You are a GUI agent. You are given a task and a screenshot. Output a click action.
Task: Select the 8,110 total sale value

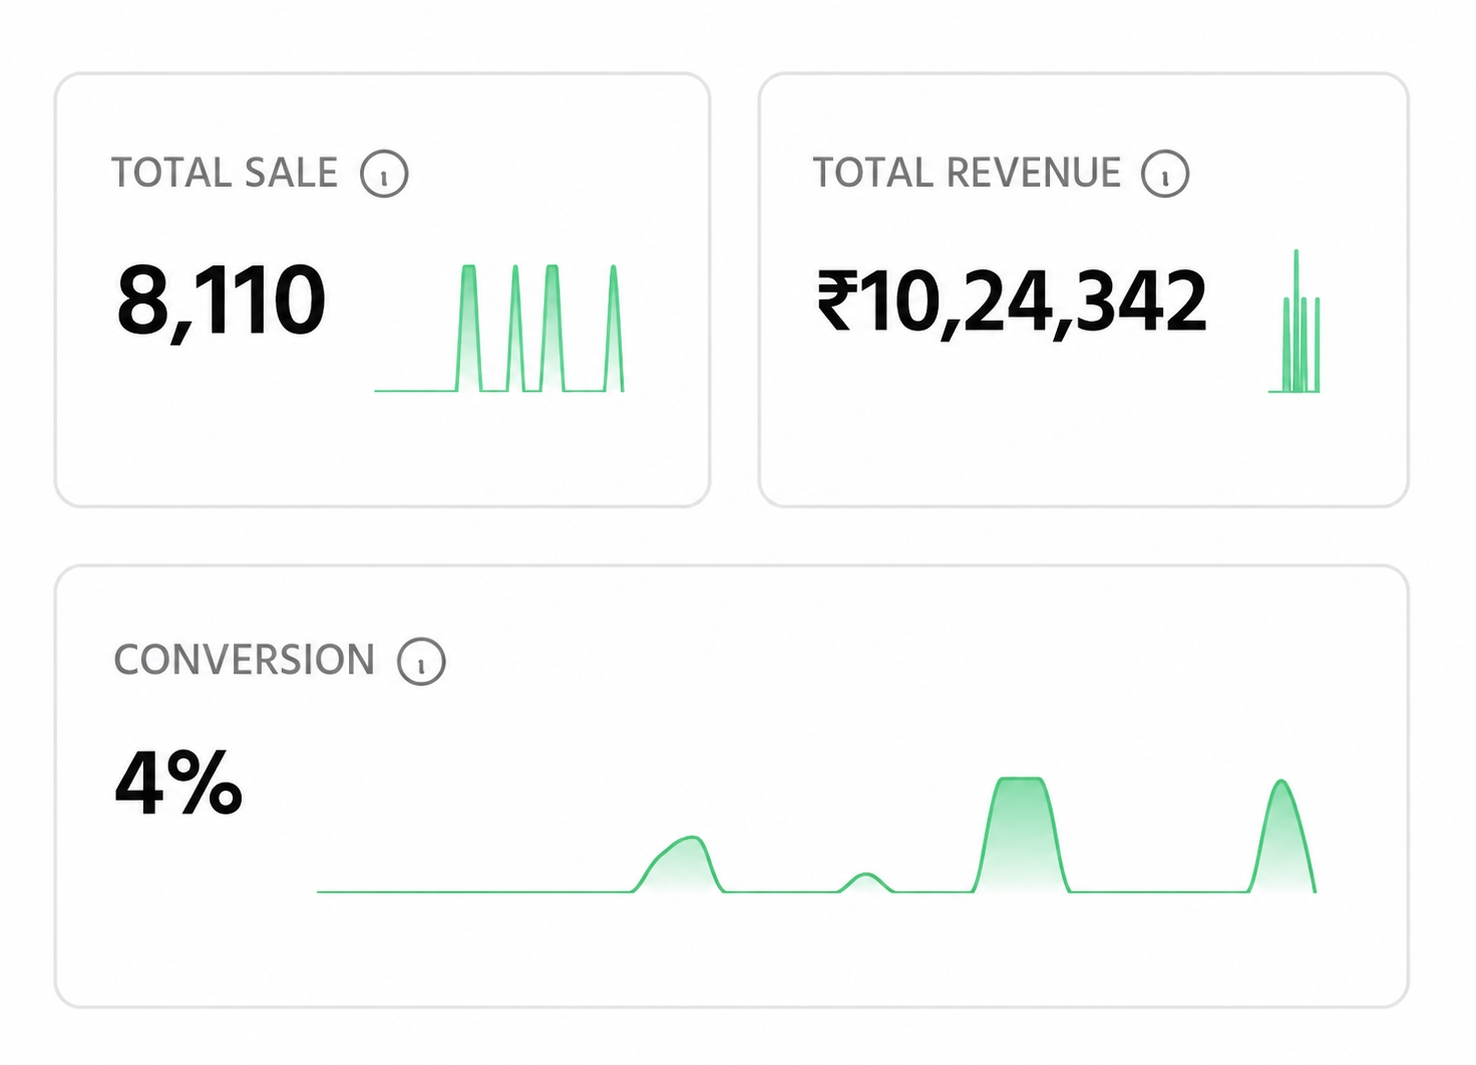(x=221, y=301)
